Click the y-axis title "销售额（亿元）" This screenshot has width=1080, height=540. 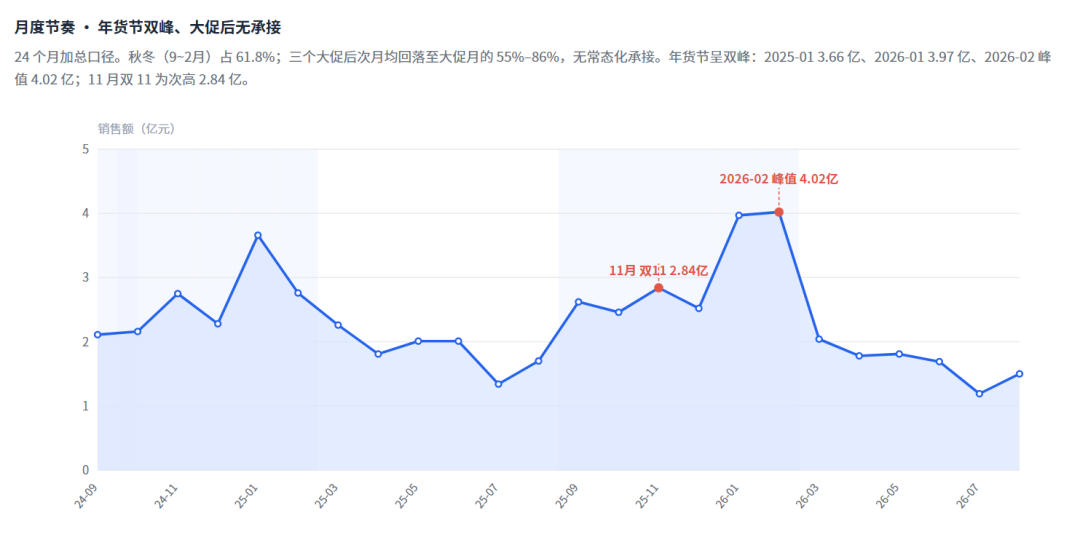point(136,129)
